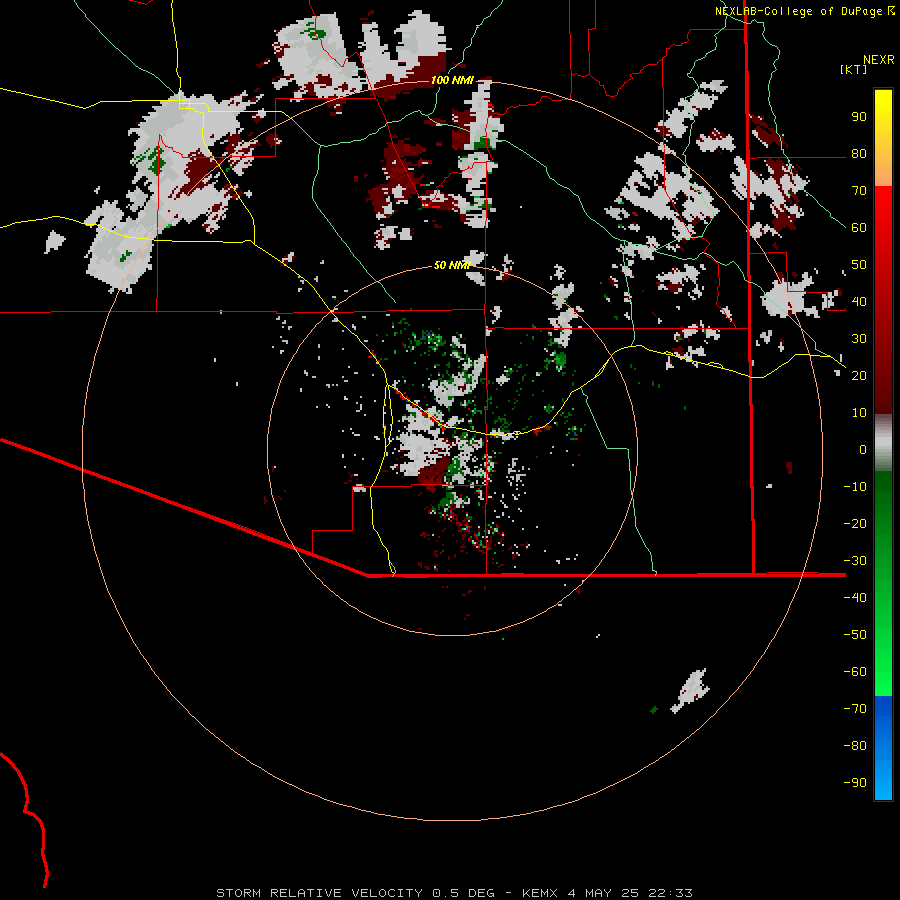Click the -40 value on velocity scale
This screenshot has width=900, height=900.
855,598
